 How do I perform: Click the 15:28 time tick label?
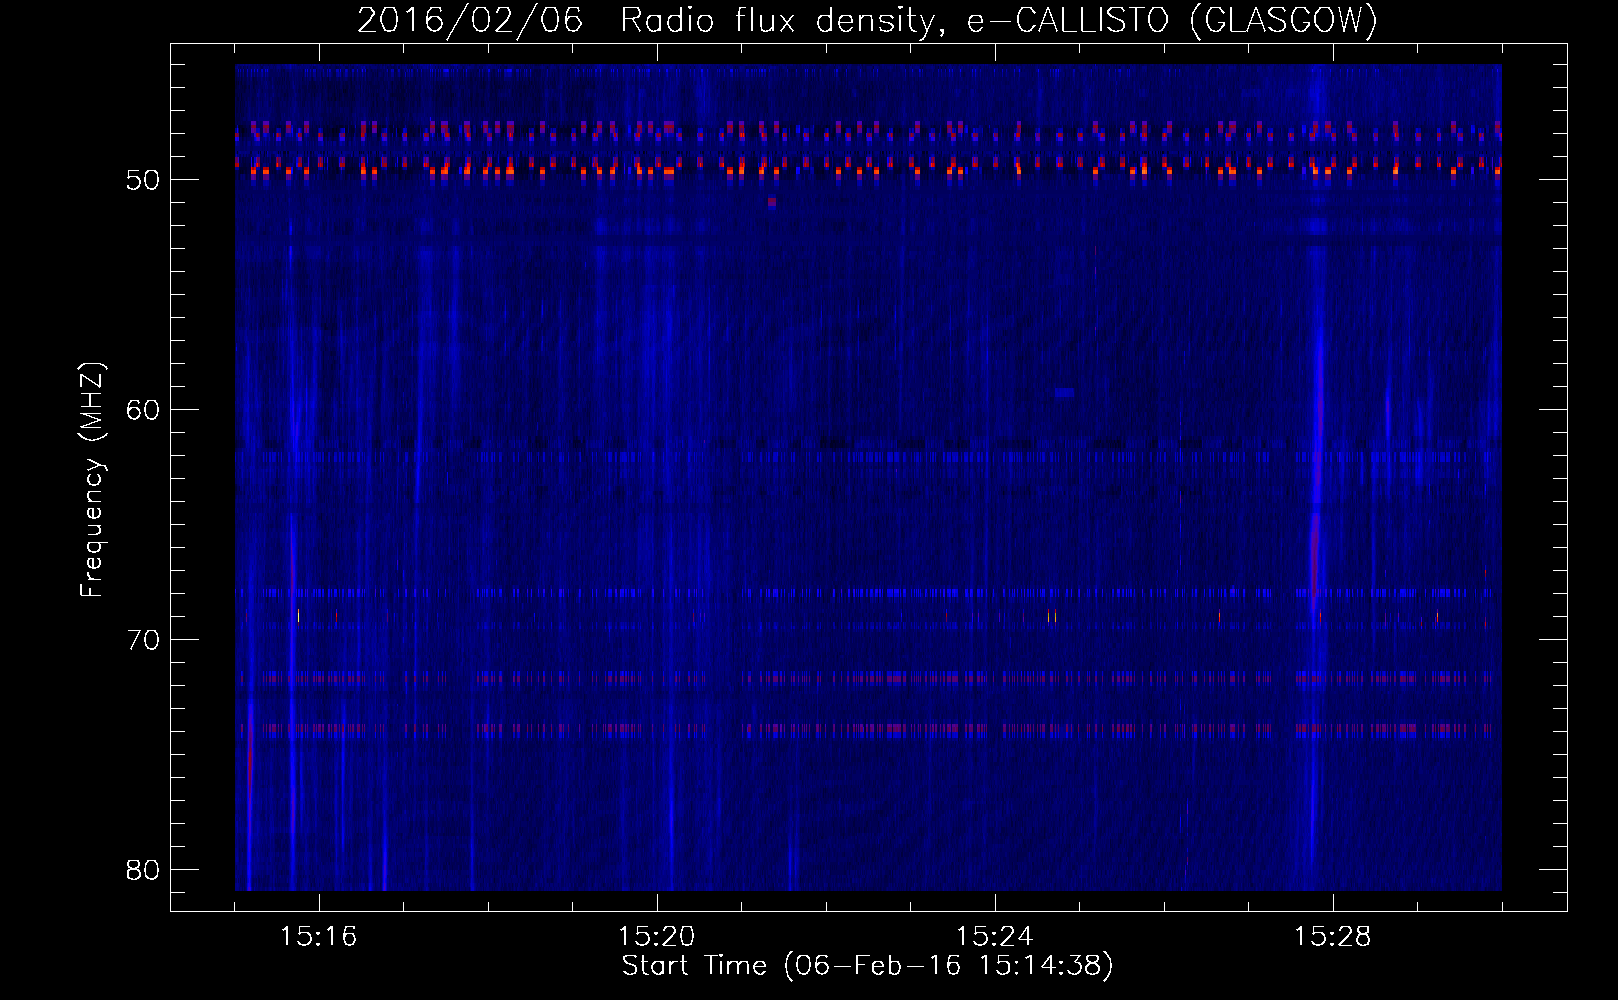1333,936
